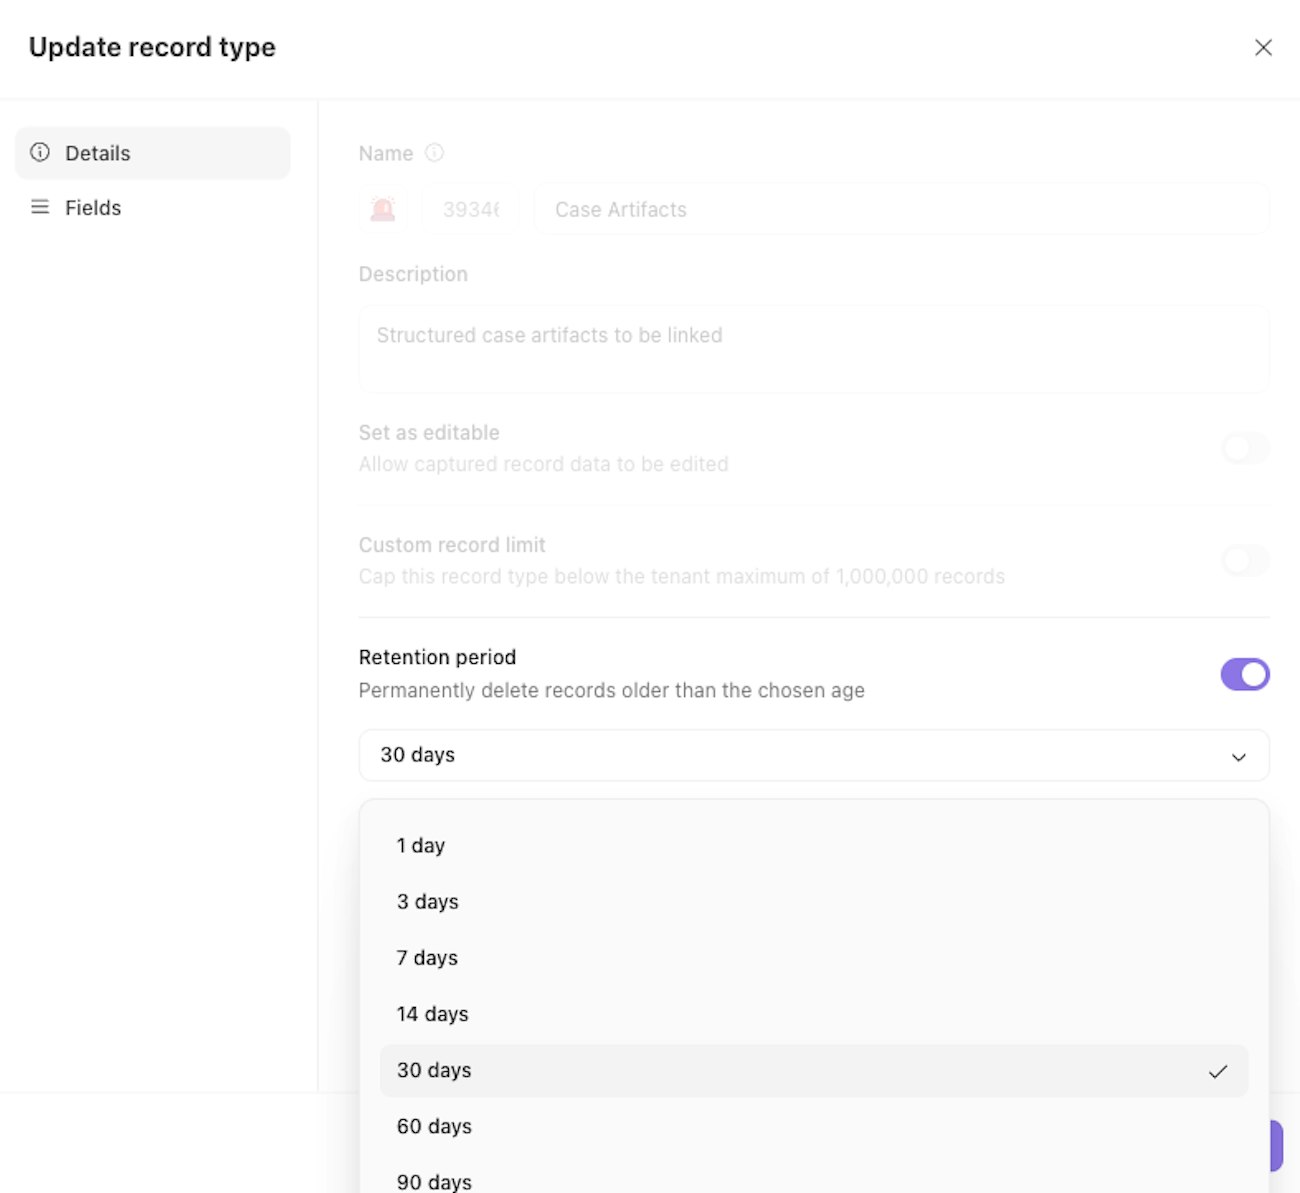This screenshot has width=1300, height=1193.
Task: Select 1 day retention option
Action: coord(421,845)
